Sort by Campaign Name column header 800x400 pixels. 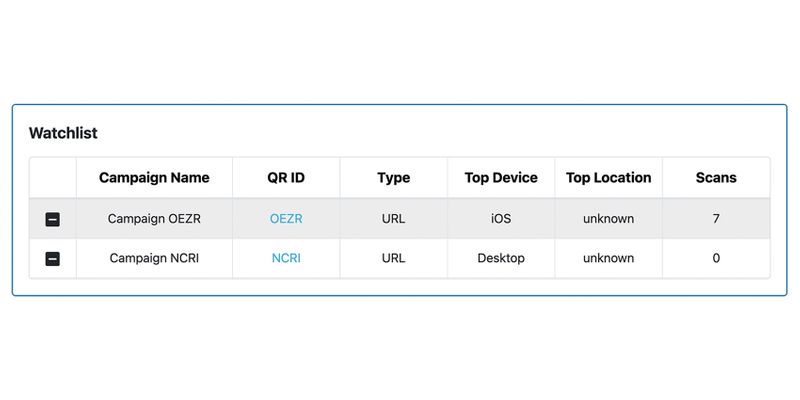[x=154, y=178]
